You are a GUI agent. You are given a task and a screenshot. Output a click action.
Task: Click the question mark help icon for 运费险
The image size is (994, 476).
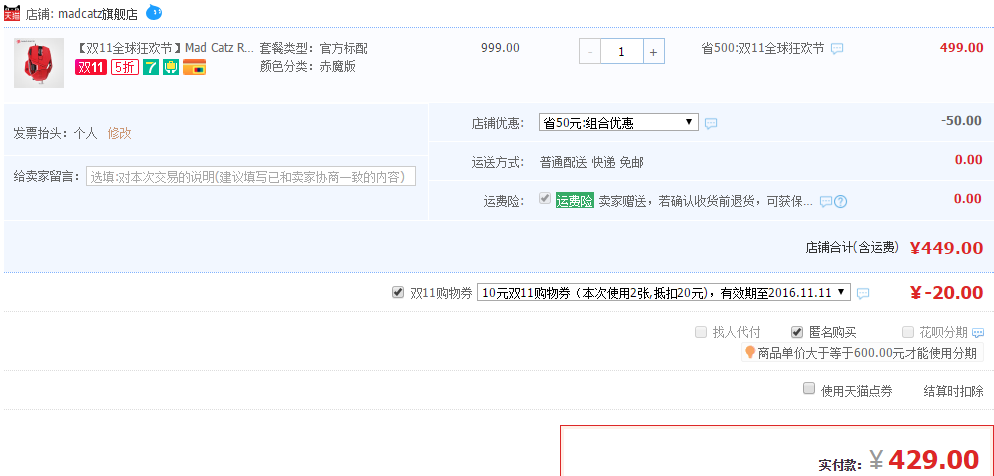point(841,202)
